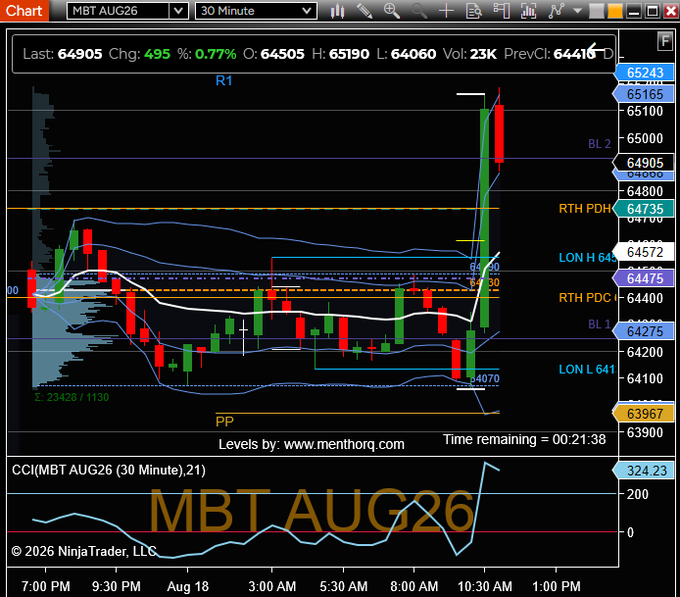The image size is (680, 597).
Task: Click the © 2026 NinjaTrader, LLC text
Action: click(x=84, y=551)
